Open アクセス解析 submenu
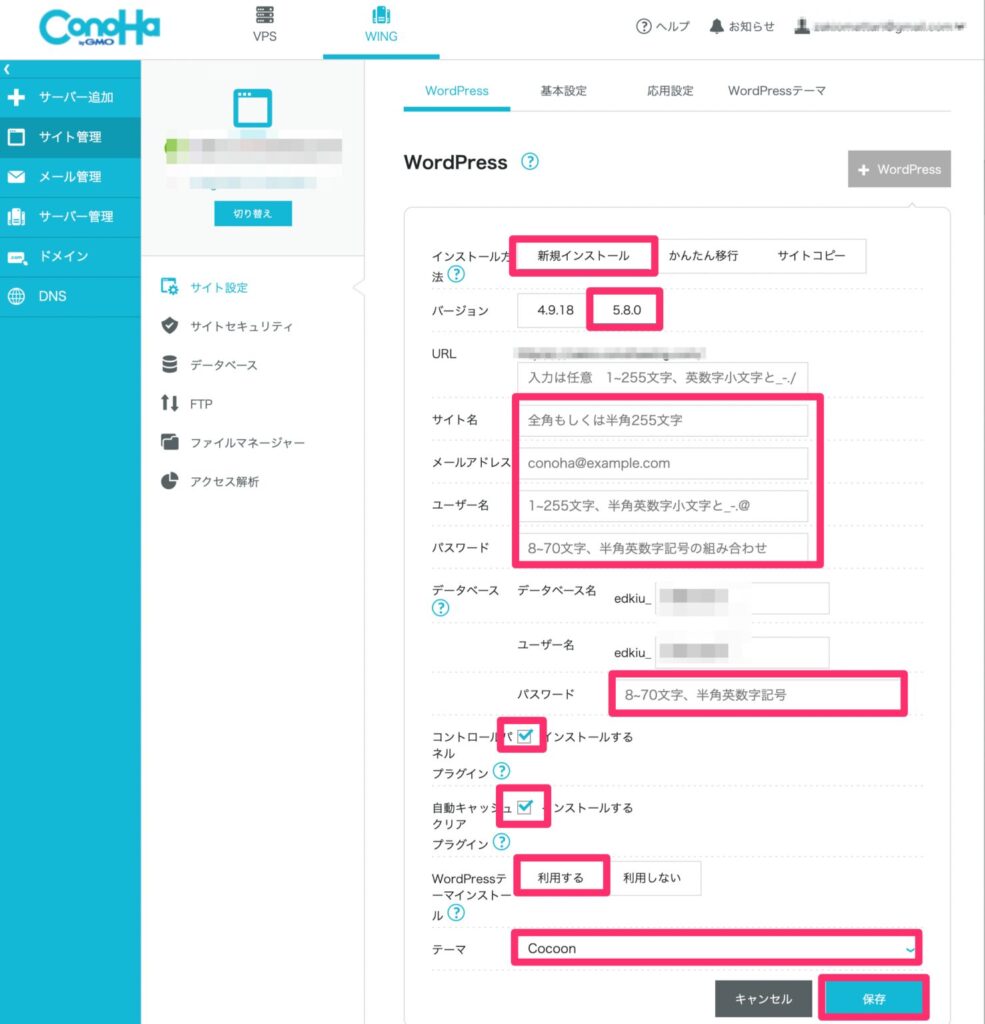 [210, 481]
